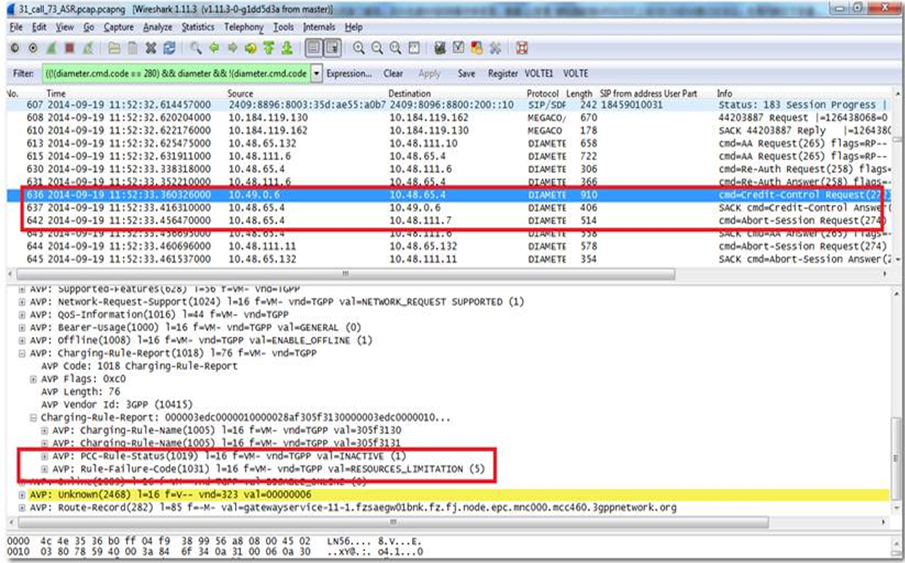This screenshot has width=905, height=563.
Task: Reset zoom to normal size icon
Action: 395,49
